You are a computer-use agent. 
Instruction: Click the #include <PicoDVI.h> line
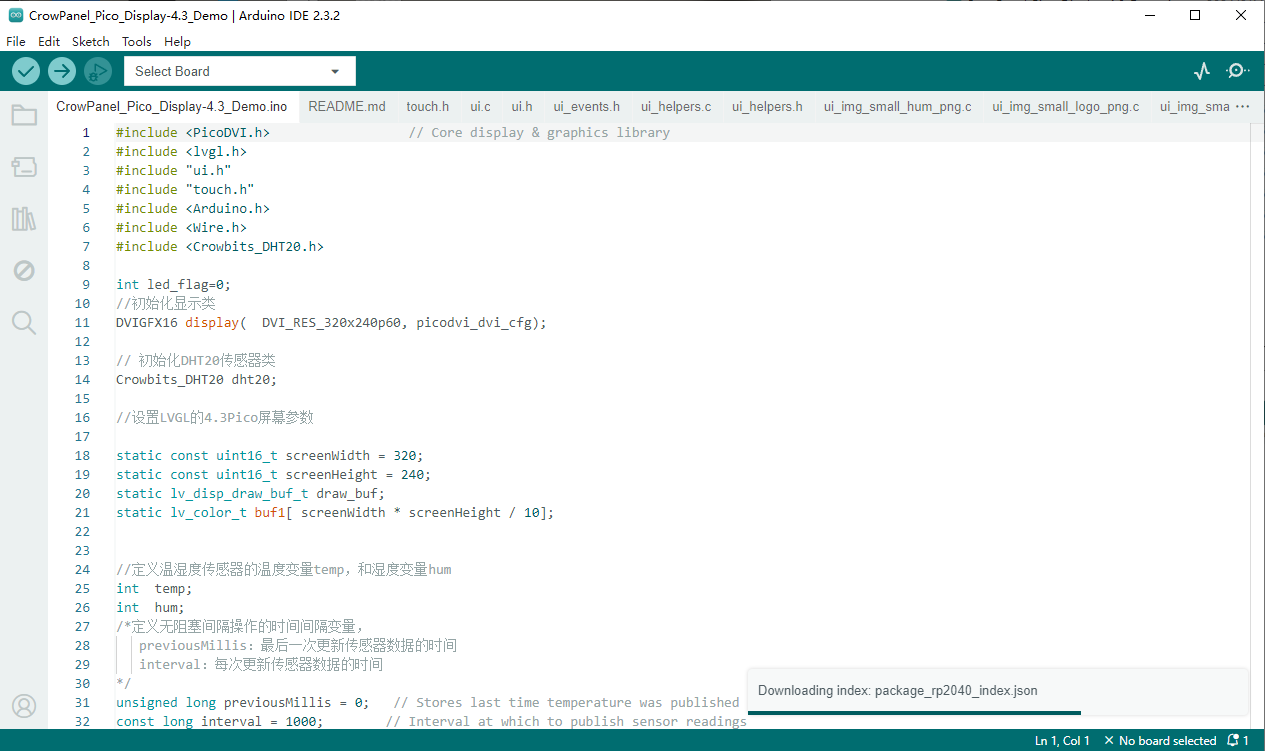pyautogui.click(x=193, y=132)
